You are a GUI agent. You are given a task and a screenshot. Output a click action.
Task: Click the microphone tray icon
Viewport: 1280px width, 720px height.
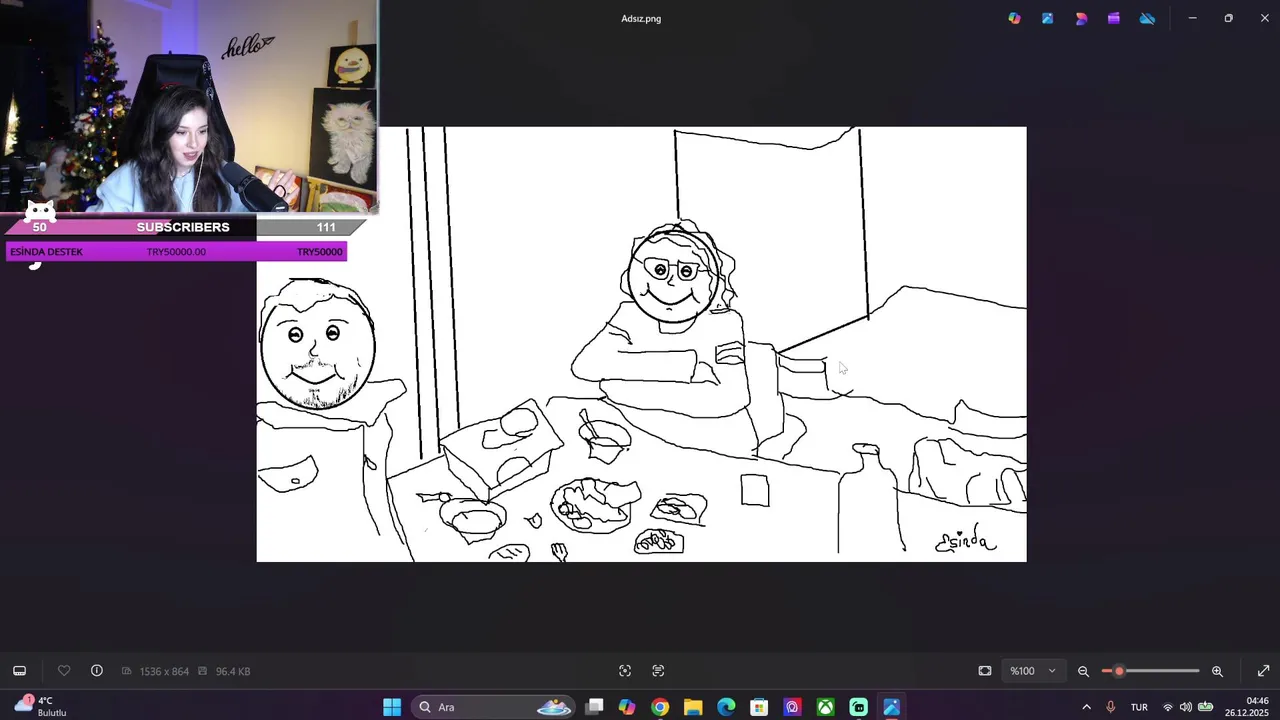point(1110,707)
